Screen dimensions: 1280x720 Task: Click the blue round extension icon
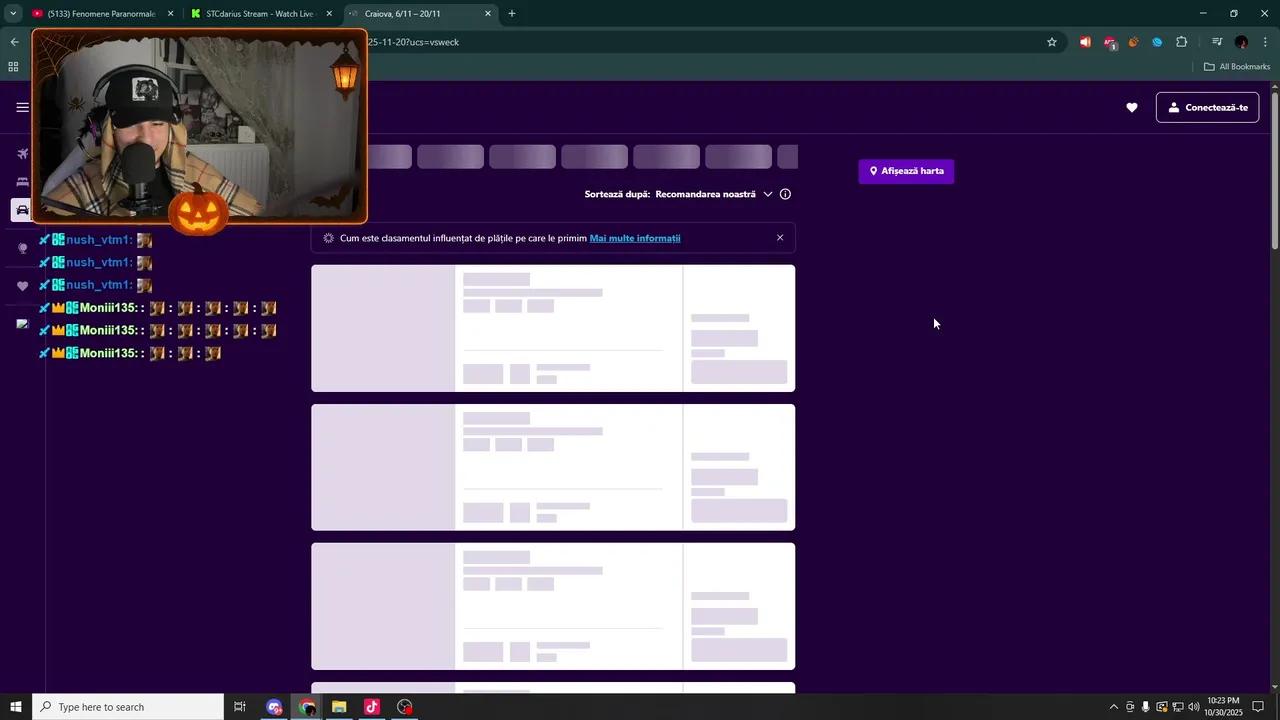coord(1157,42)
